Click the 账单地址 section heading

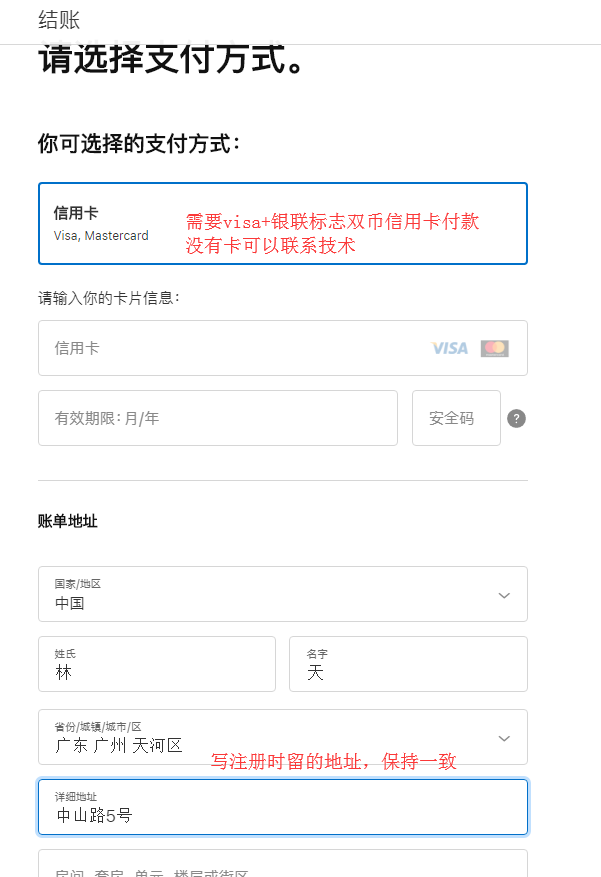click(68, 521)
